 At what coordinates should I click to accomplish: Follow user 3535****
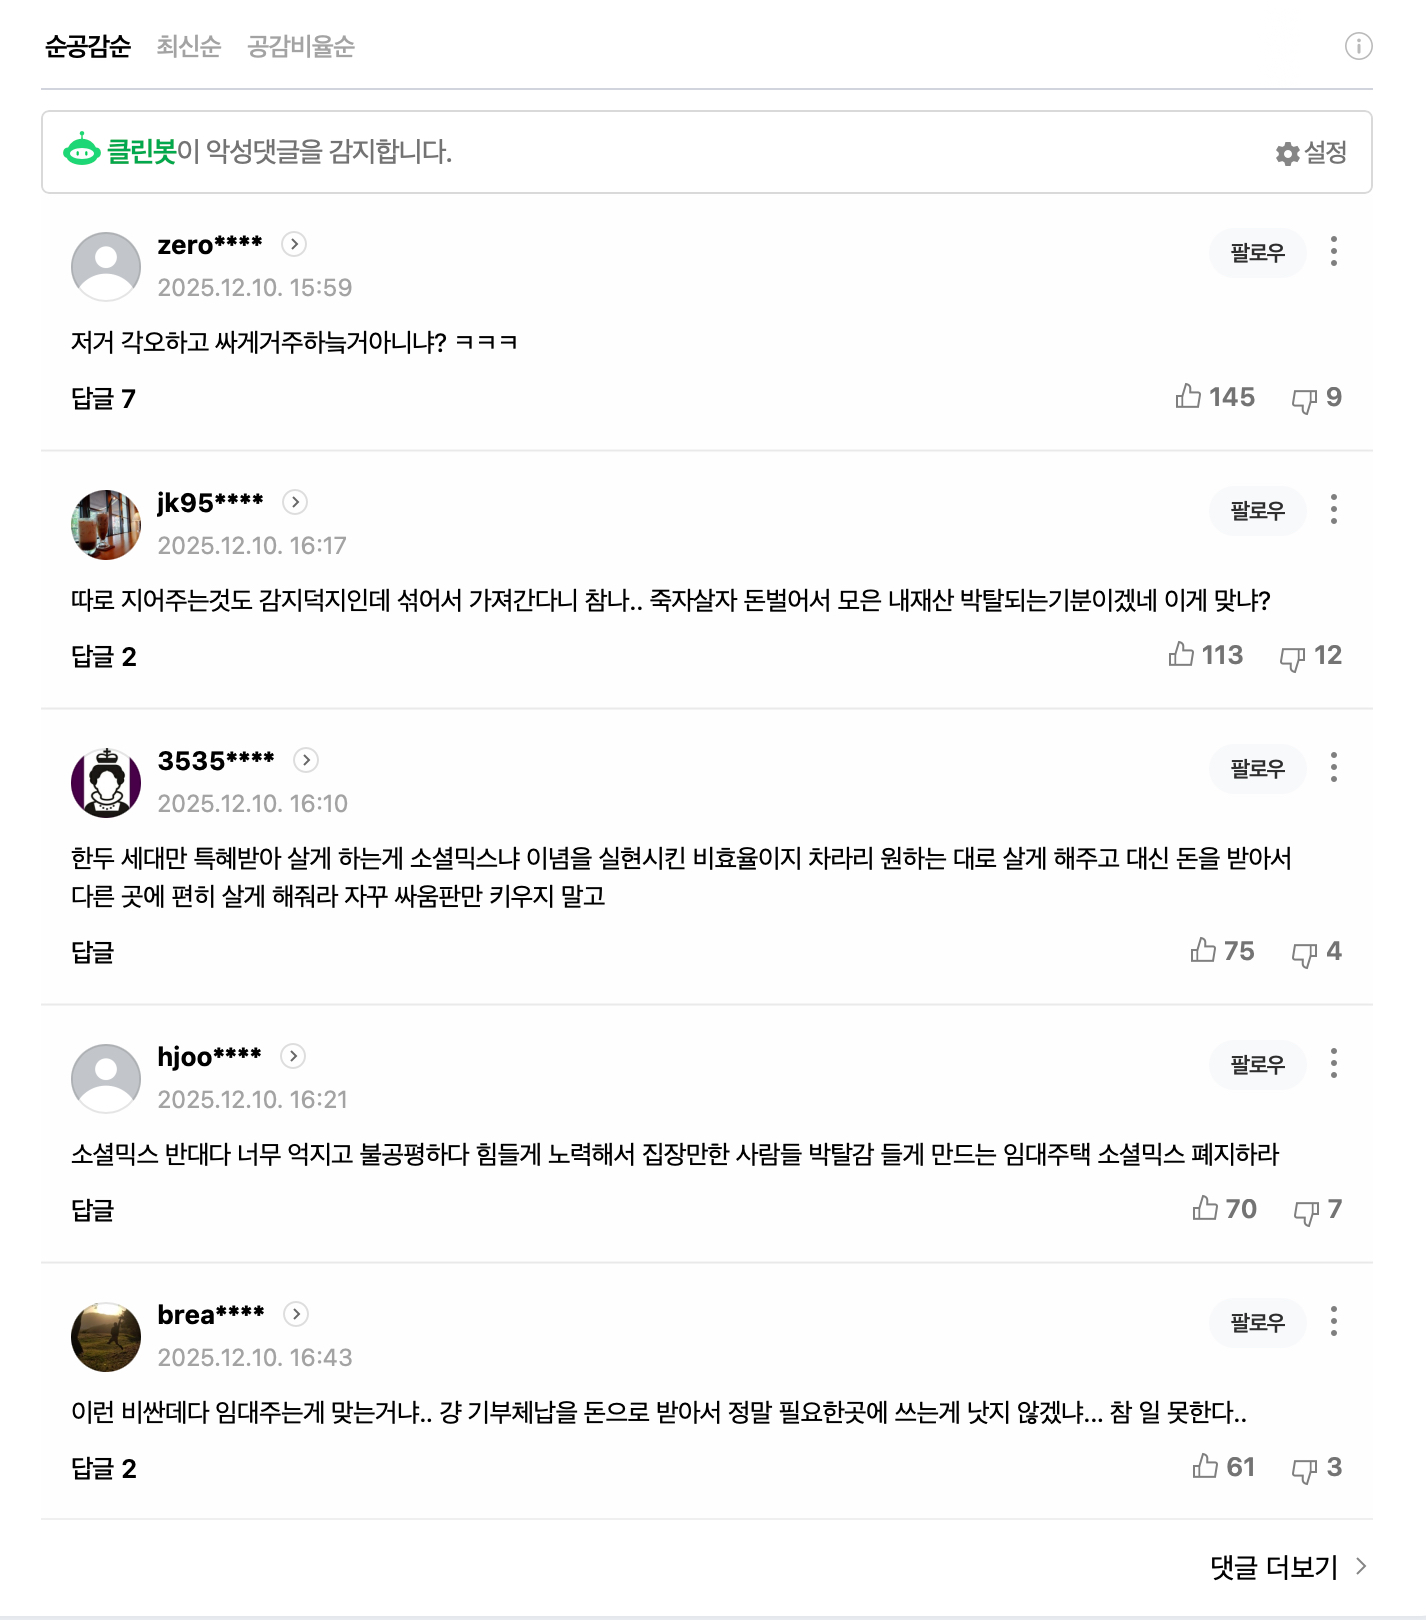point(1257,769)
